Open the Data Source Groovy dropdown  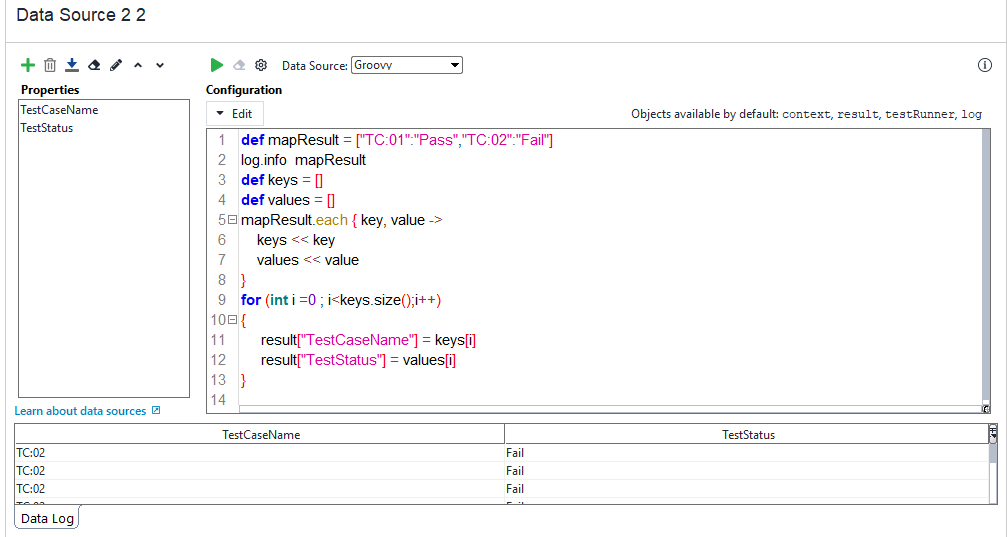pyautogui.click(x=406, y=65)
